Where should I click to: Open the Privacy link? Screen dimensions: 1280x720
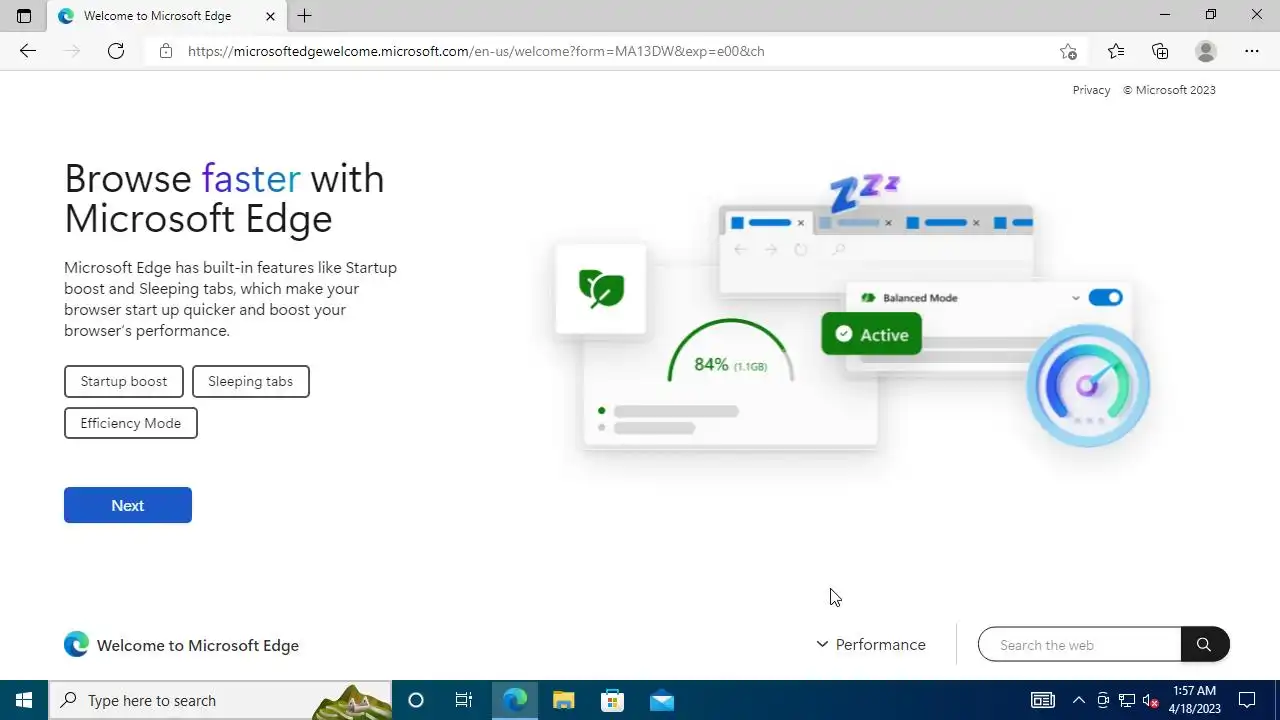point(1091,90)
